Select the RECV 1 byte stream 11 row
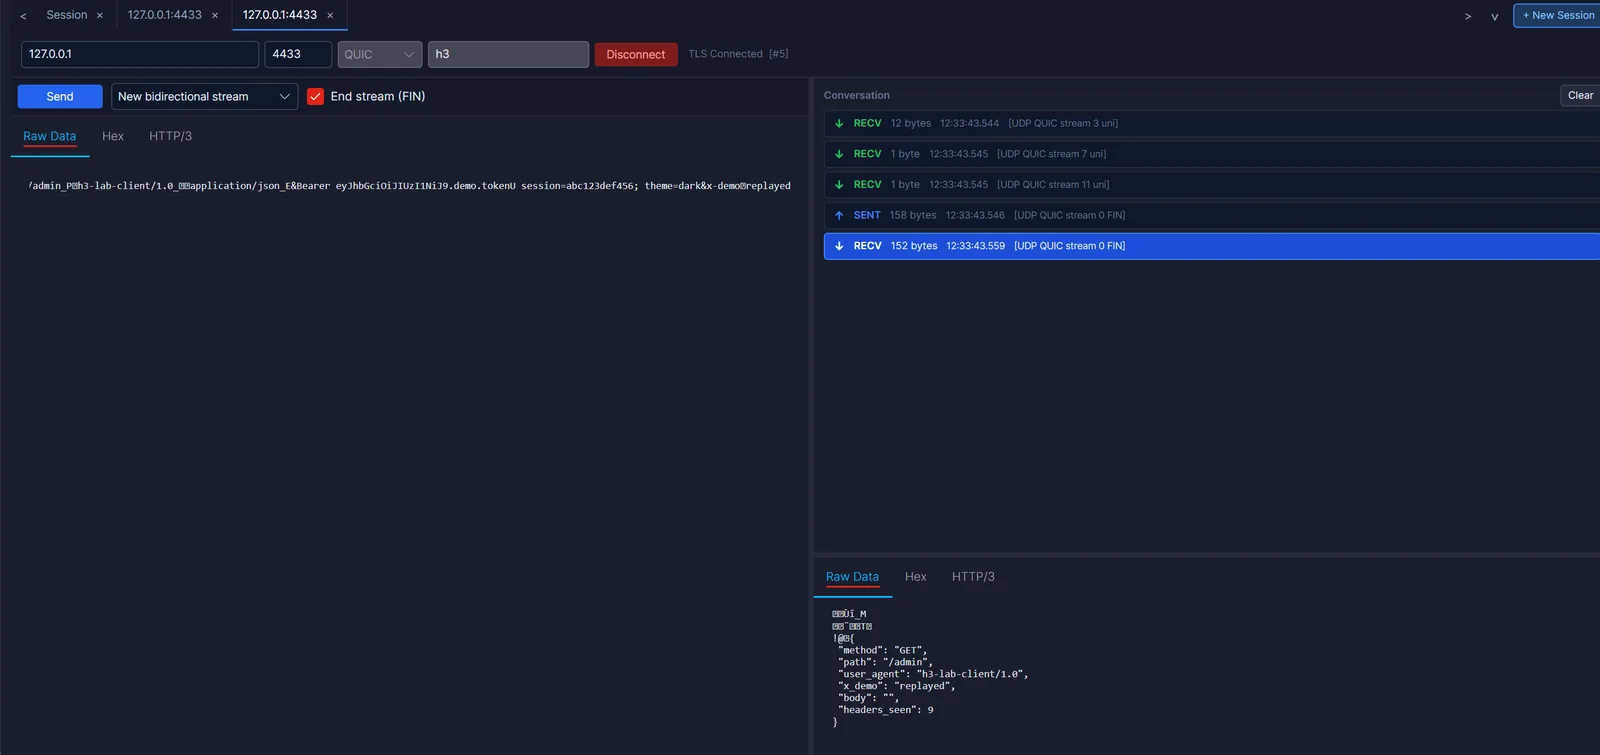 pos(1212,185)
